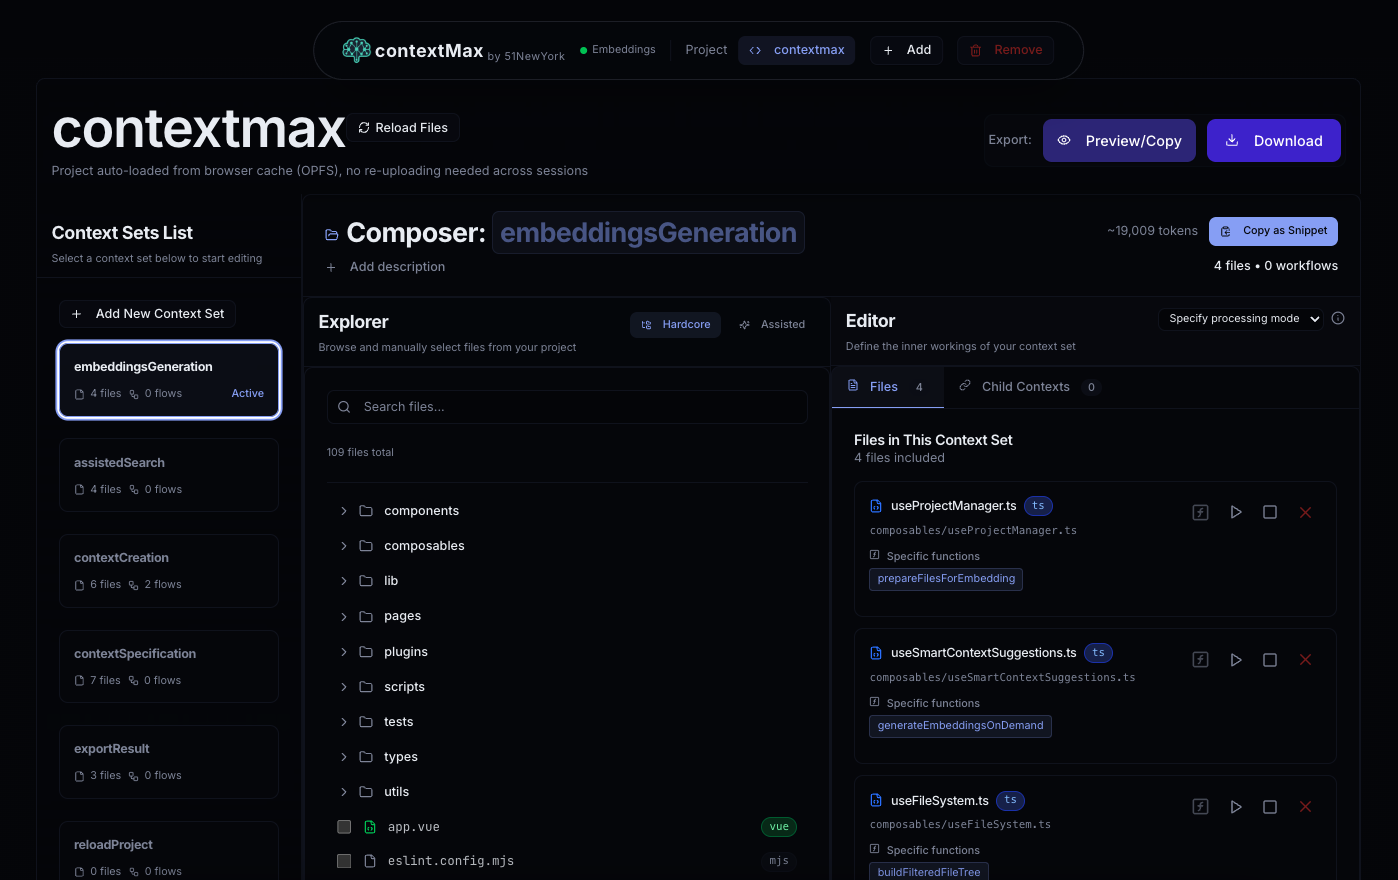This screenshot has height=880, width=1398.
Task: Select the assistedSearch context set
Action: click(169, 475)
